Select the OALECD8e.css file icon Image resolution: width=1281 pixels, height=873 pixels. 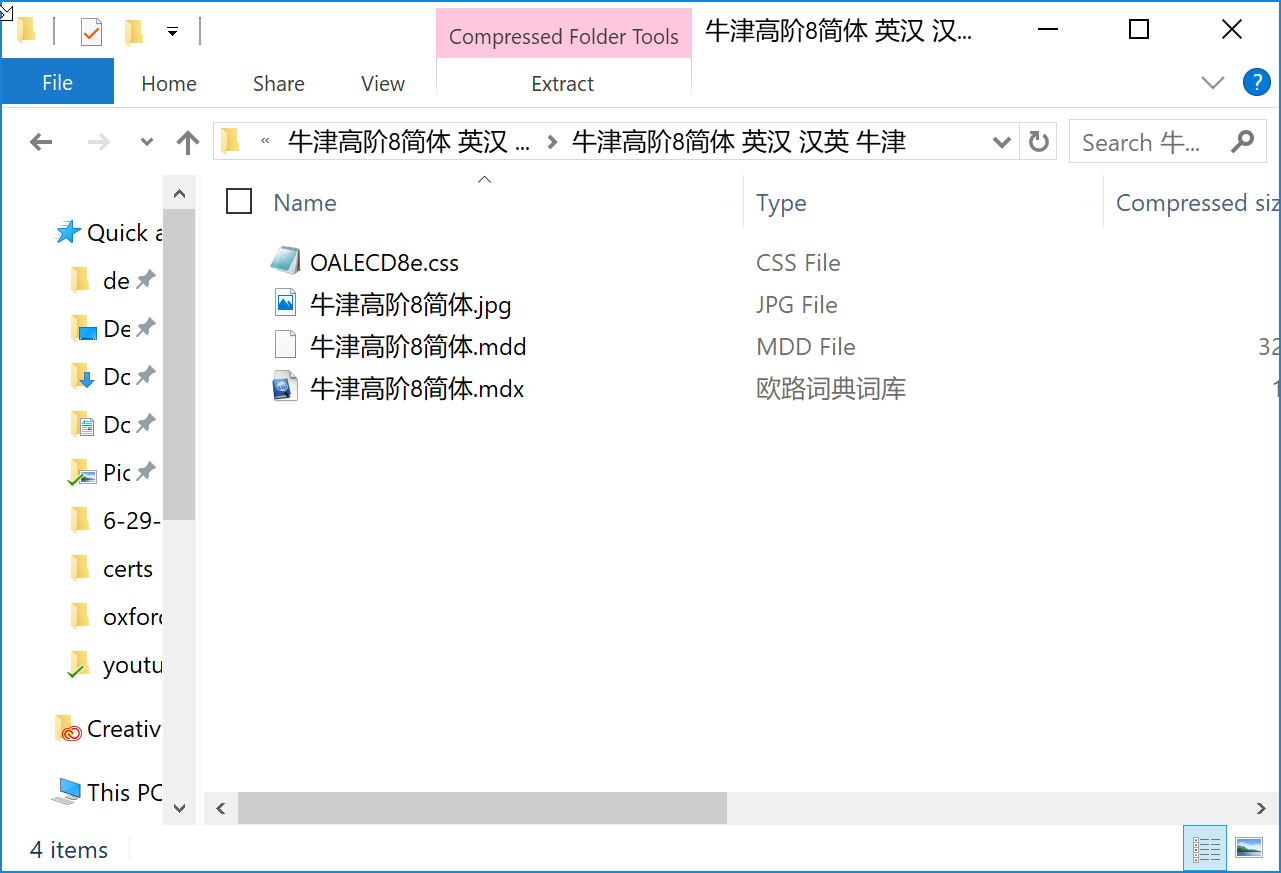click(285, 262)
